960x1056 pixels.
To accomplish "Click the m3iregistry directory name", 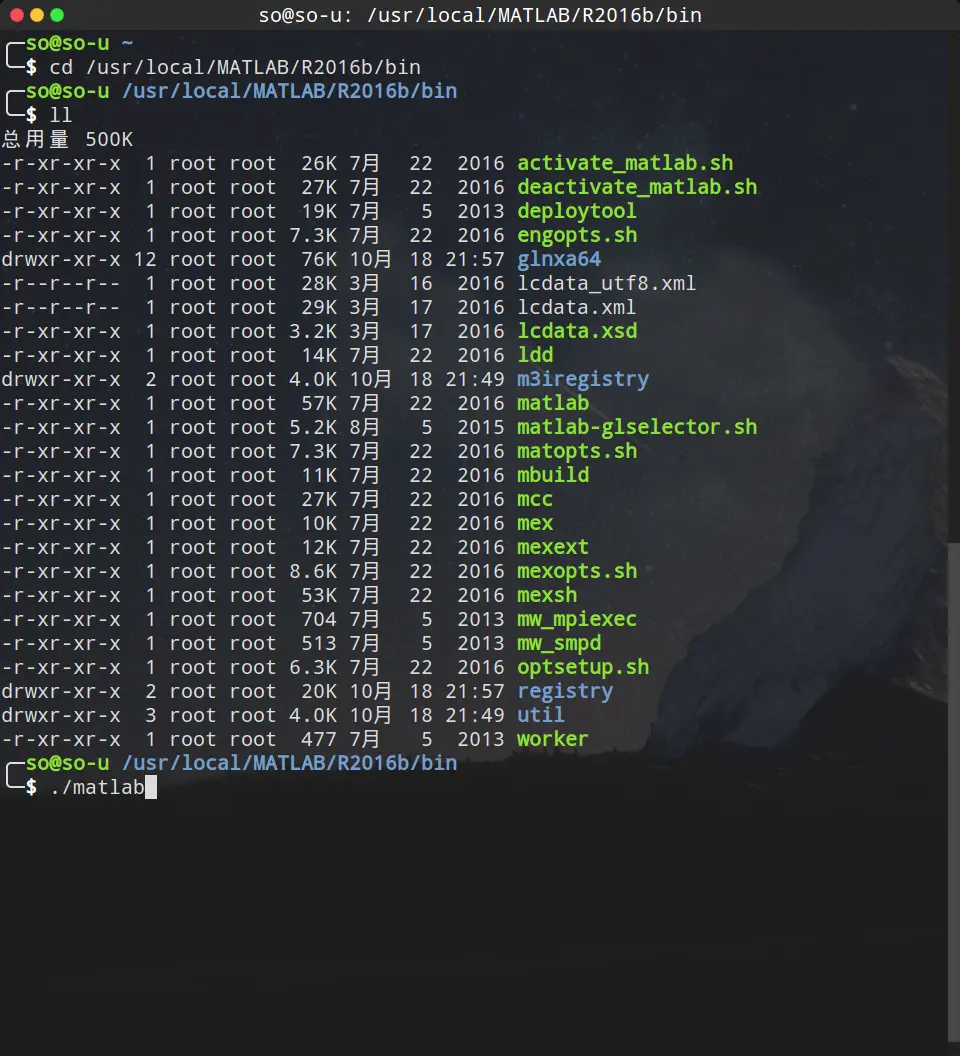I will click(x=583, y=379).
